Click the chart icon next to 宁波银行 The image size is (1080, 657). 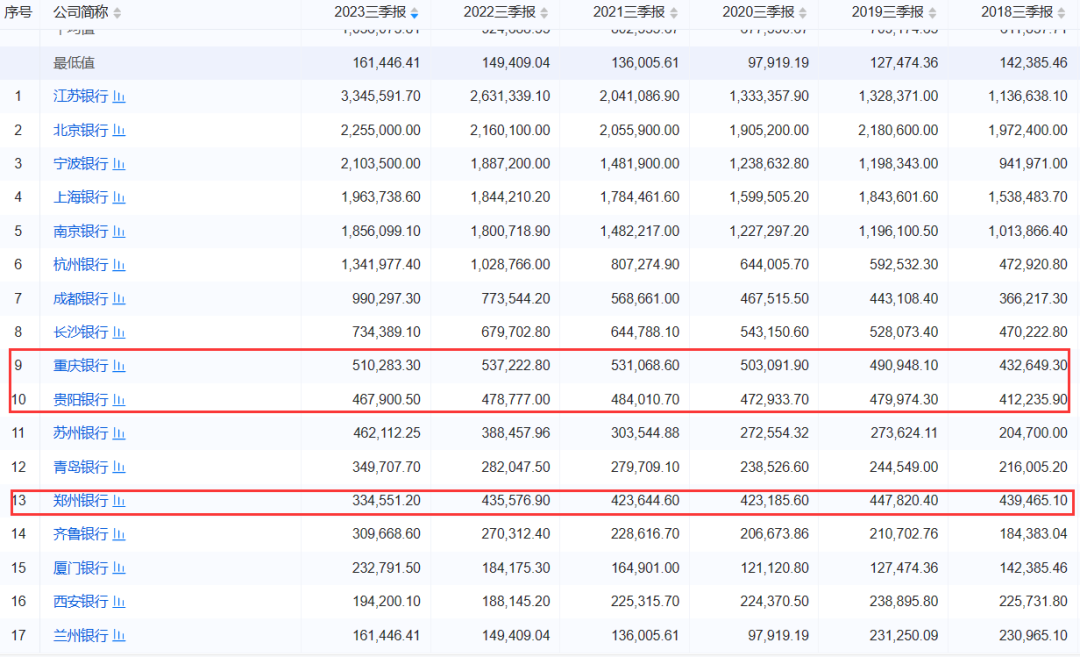(x=119, y=164)
